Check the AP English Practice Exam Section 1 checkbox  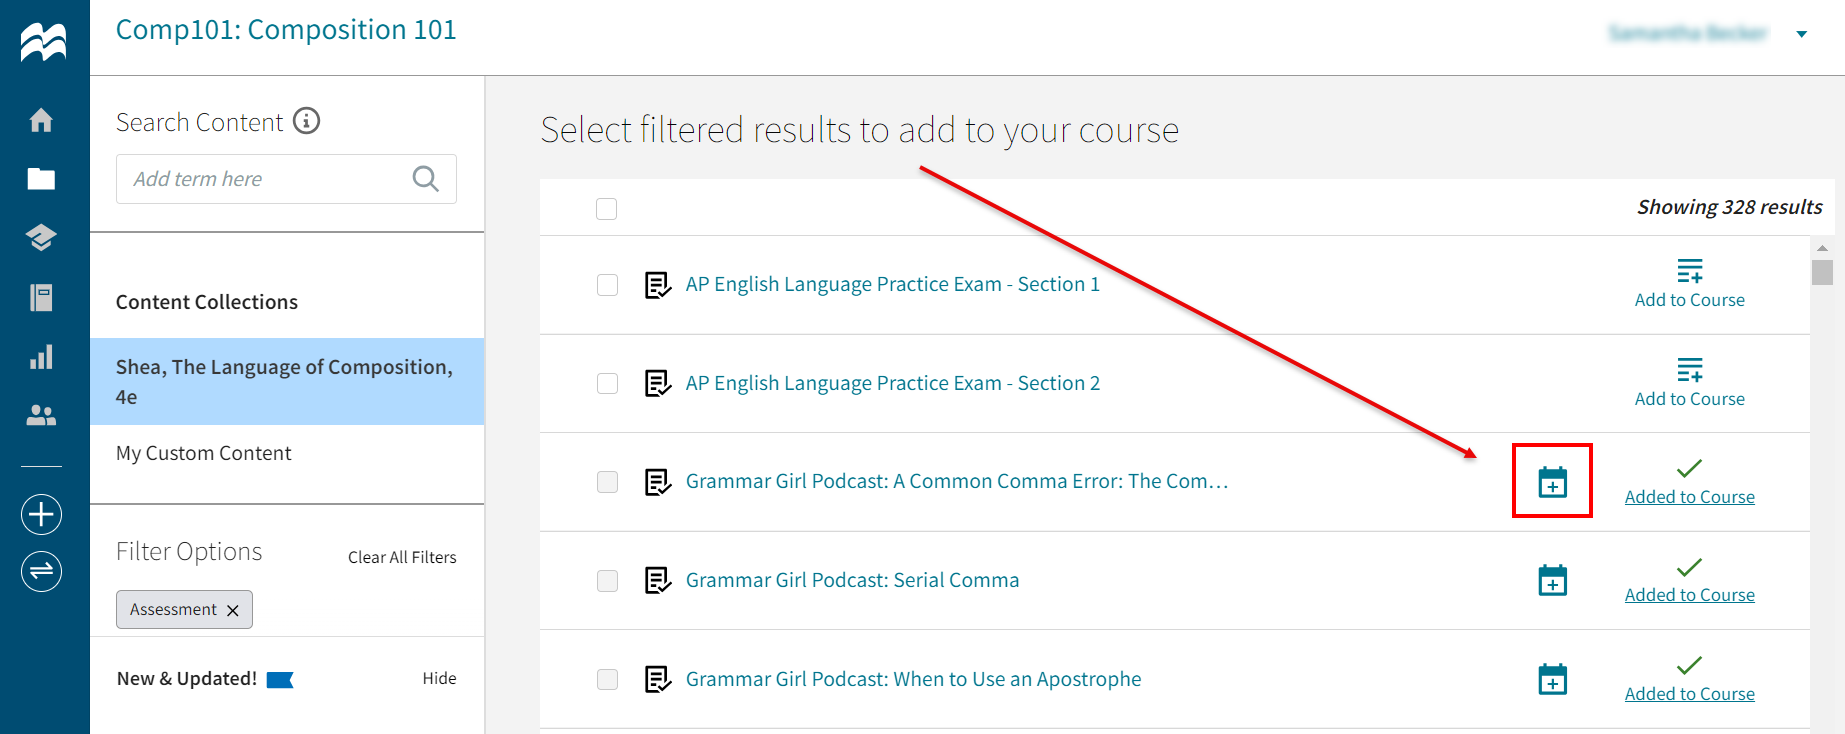[x=607, y=284]
